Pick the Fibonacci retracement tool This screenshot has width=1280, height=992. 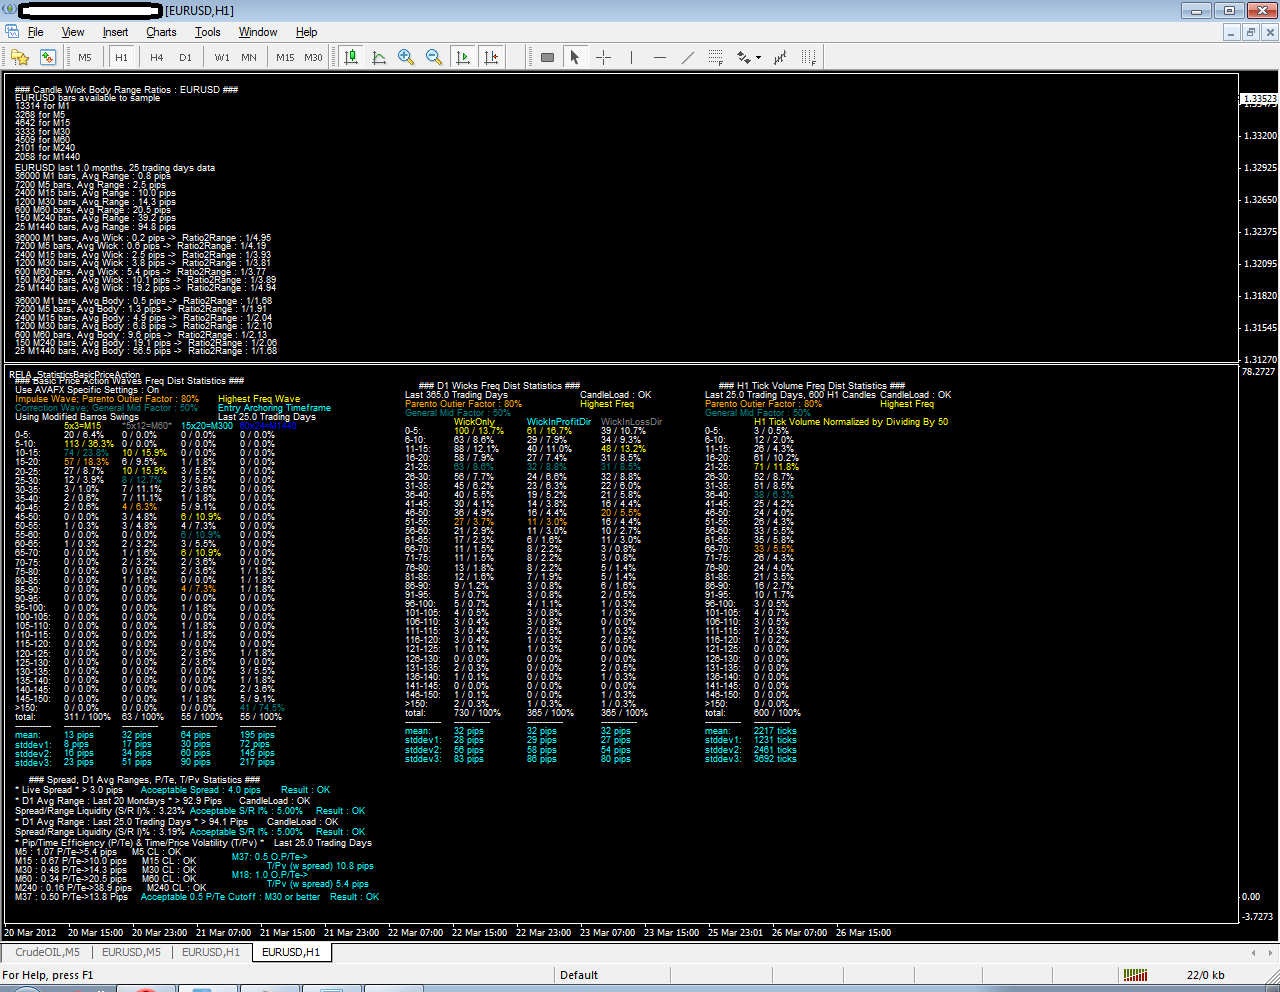point(716,57)
